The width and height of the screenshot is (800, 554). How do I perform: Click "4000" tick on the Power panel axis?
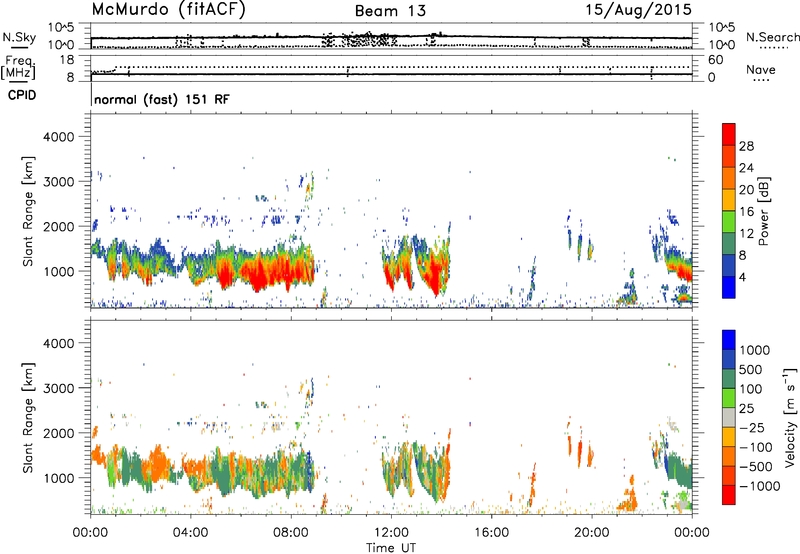(x=58, y=137)
